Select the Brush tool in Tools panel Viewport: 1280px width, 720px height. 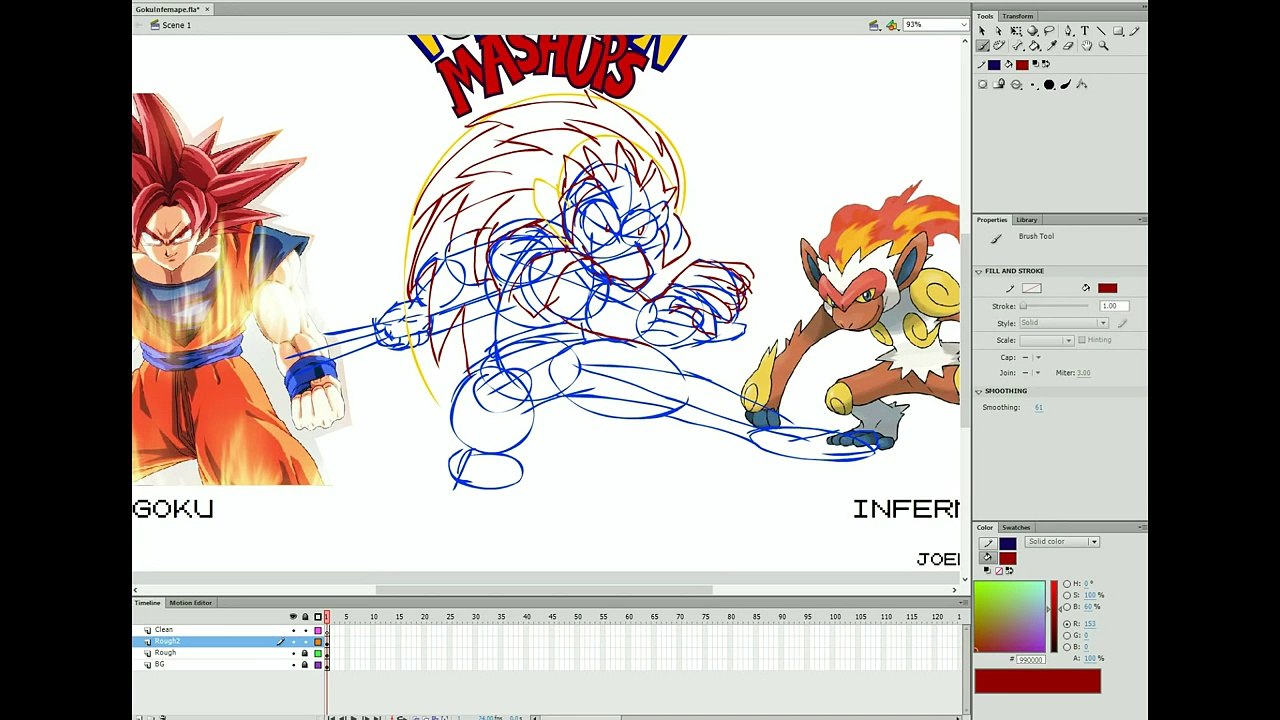tap(983, 45)
